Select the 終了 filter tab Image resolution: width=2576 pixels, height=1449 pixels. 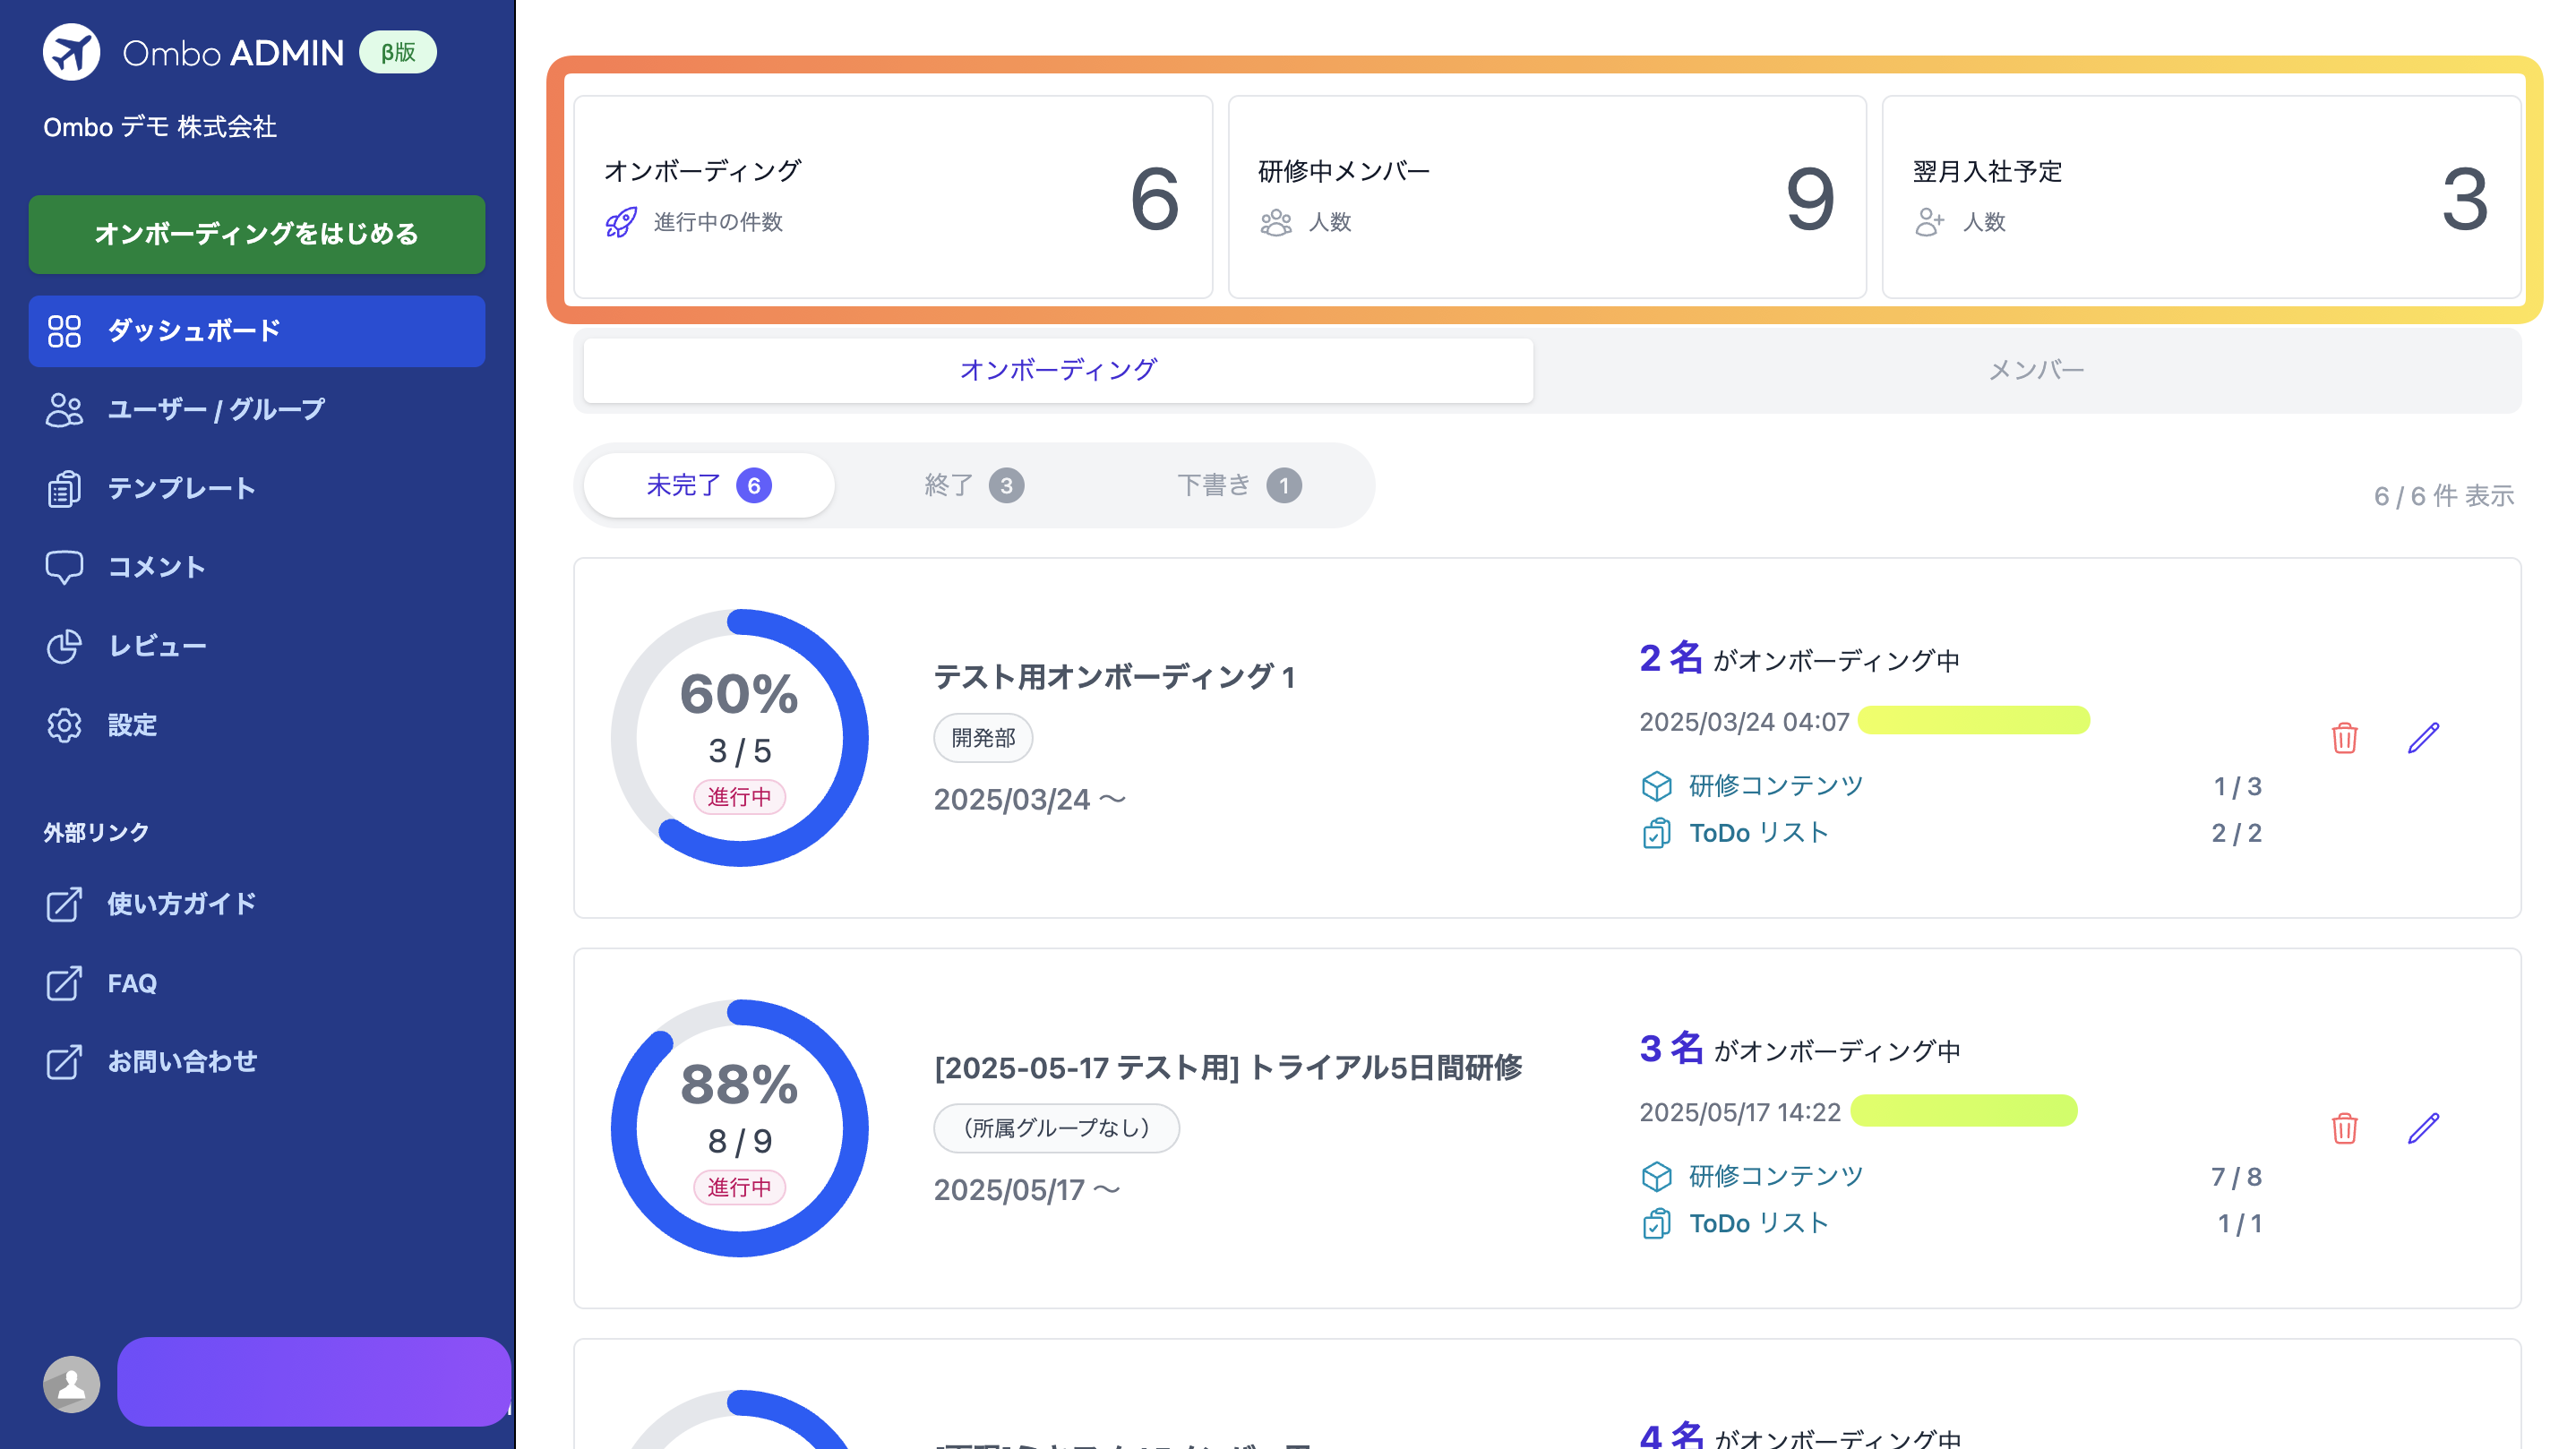click(x=974, y=486)
